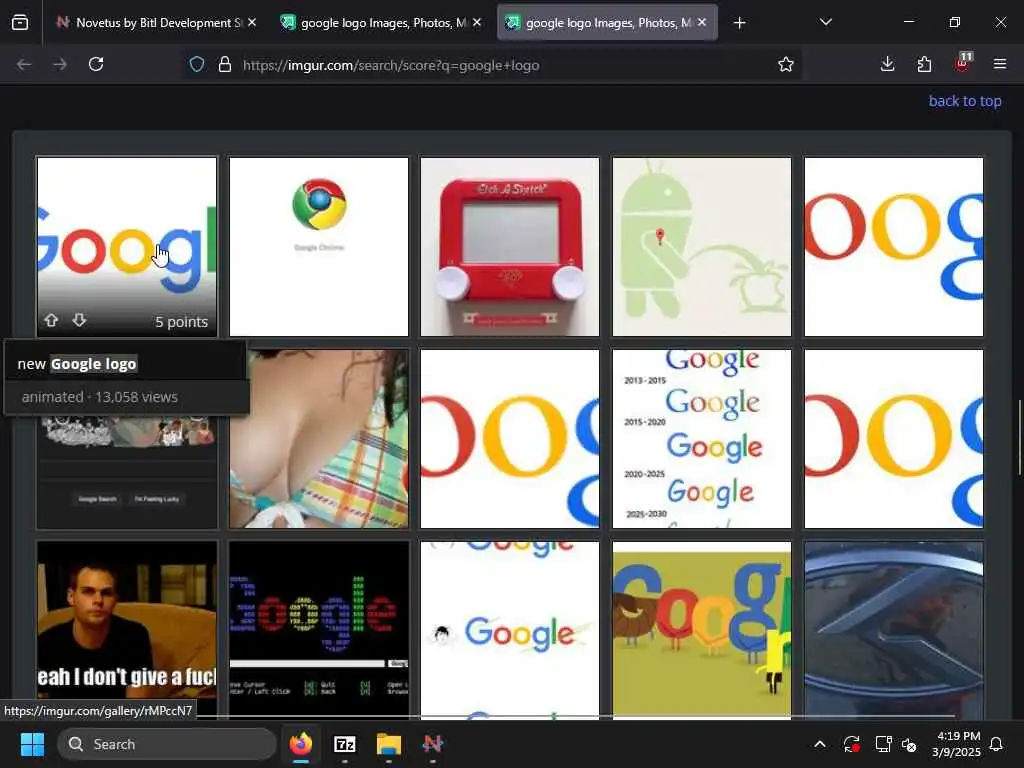Open the sync update tray icon
Viewport: 1024px width, 768px height.
pos(852,744)
